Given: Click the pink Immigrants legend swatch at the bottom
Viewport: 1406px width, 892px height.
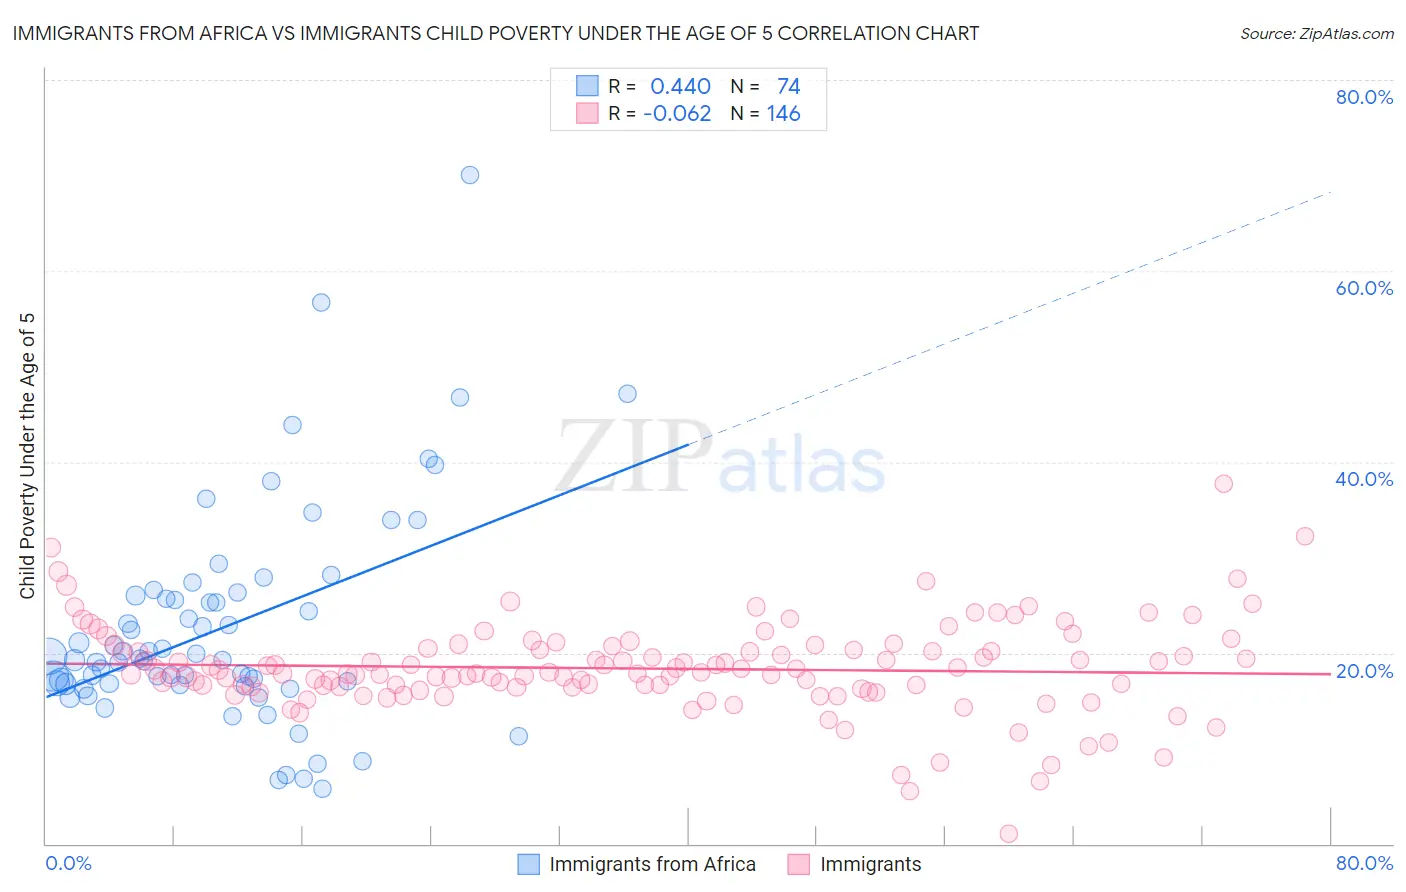Looking at the screenshot, I should click(798, 864).
